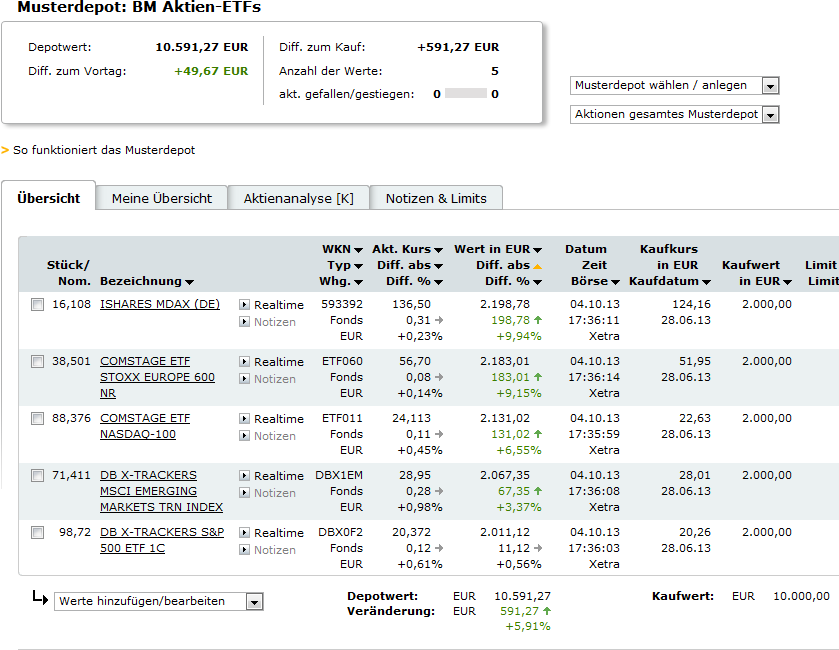Click Realtime arrow icon for COMSTAGE NASDAQ-100
The height and width of the screenshot is (650, 839).
(x=245, y=418)
